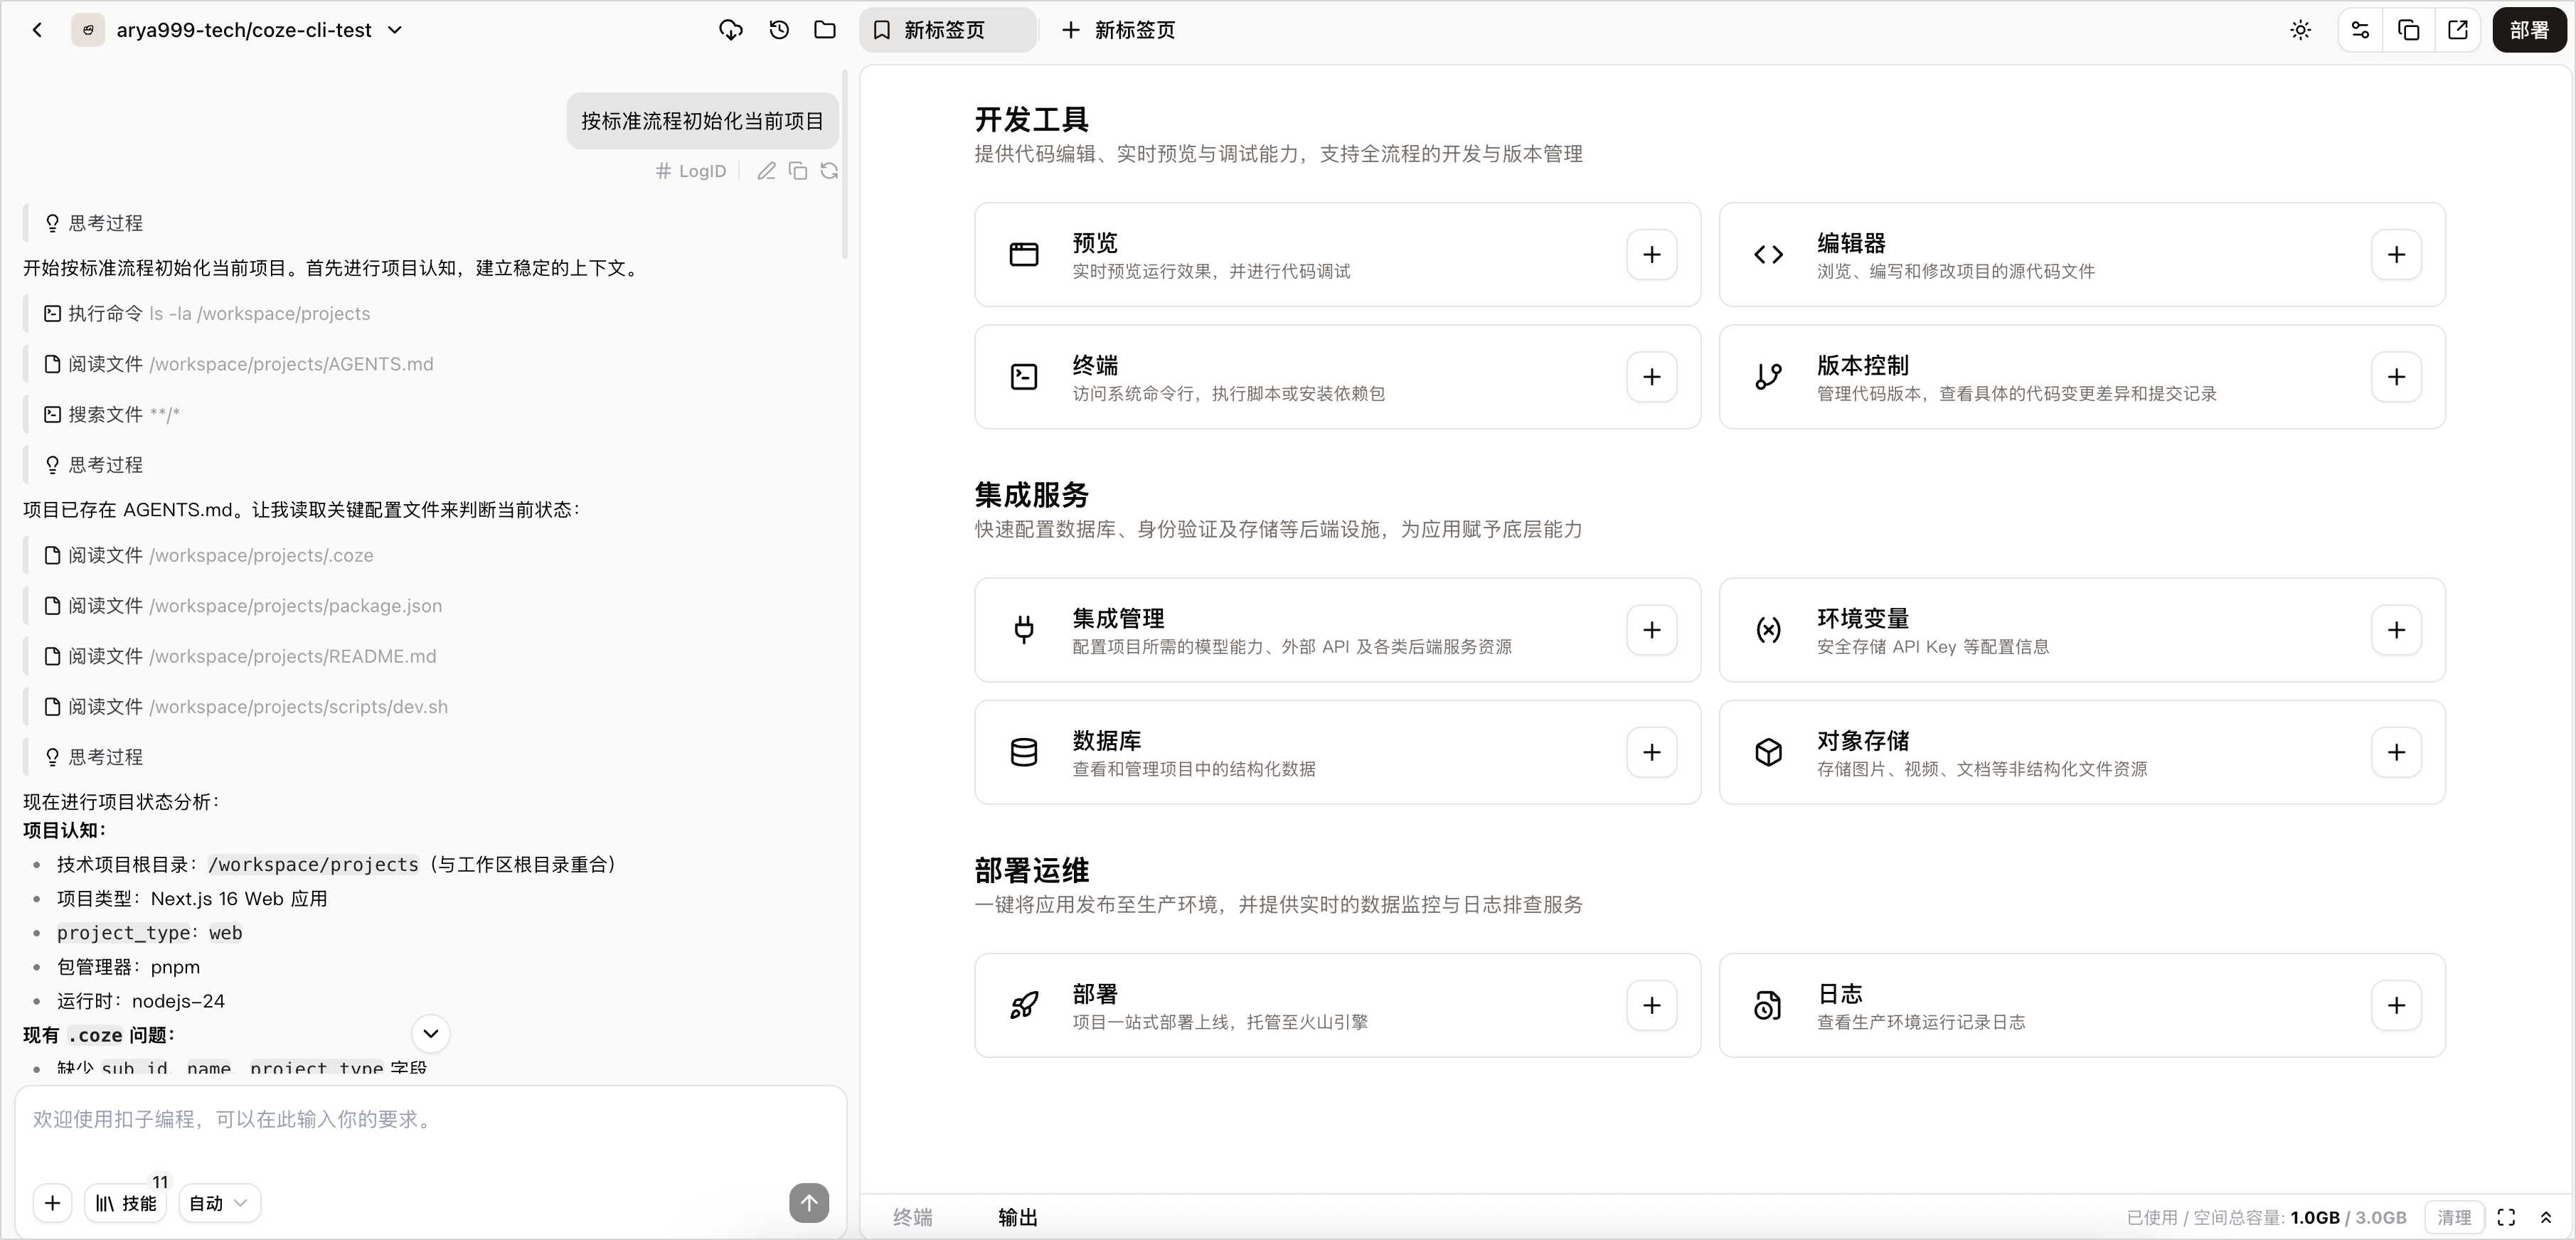The height and width of the screenshot is (1240, 2576).
Task: Regenerate the response refresh icon
Action: [829, 171]
